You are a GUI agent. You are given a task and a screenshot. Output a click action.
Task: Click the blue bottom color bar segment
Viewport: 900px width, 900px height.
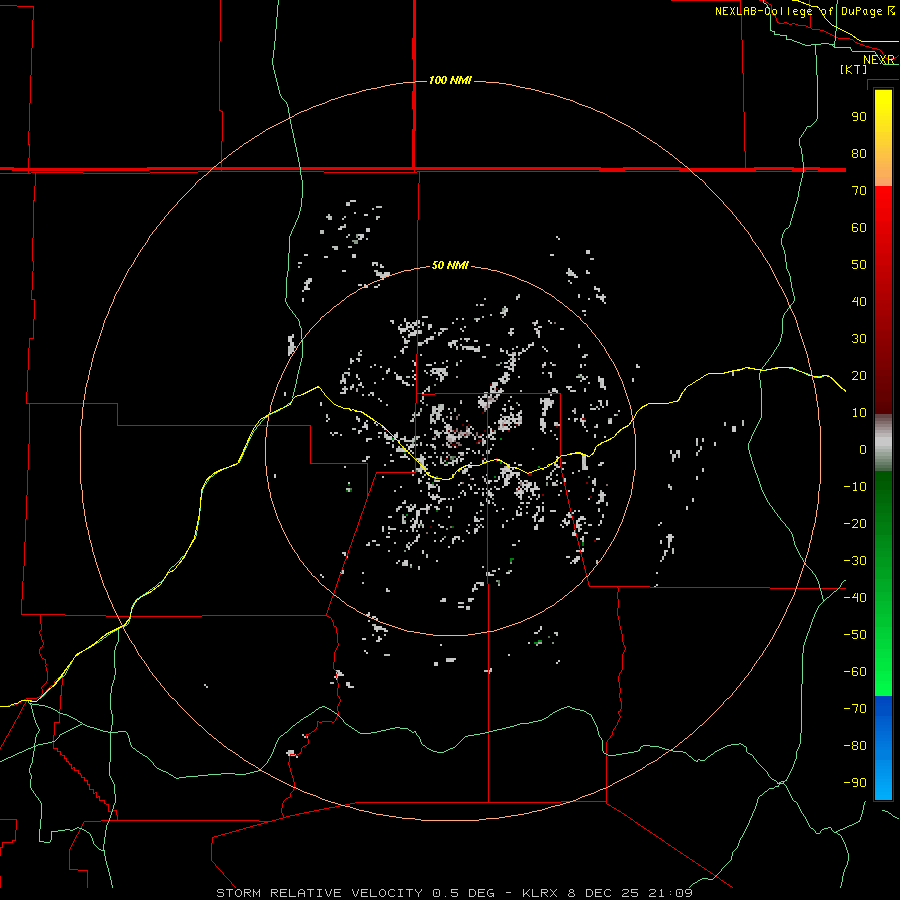(883, 748)
